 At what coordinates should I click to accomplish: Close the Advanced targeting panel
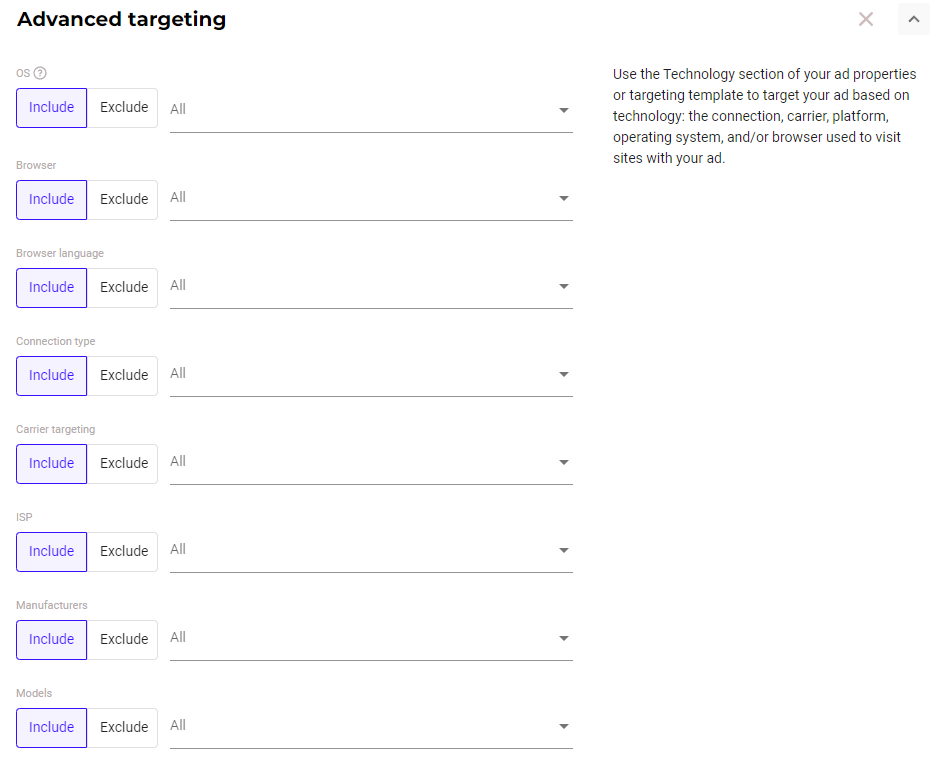point(866,19)
